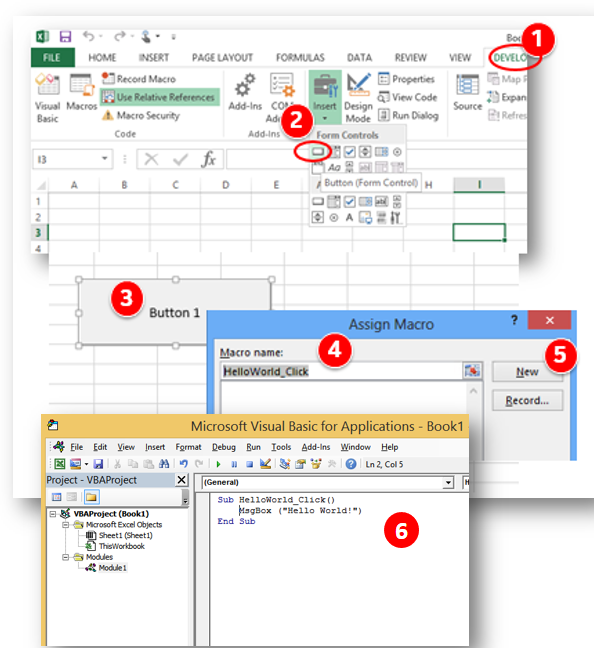Click the View Microsoft Excel icon in VBA toolbar

pyautogui.click(x=60, y=464)
